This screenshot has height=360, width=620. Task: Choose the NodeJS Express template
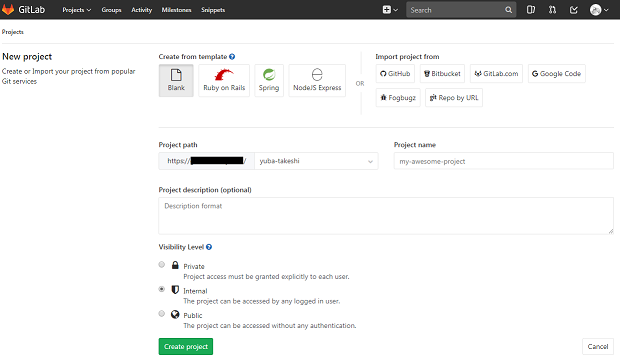(317, 80)
